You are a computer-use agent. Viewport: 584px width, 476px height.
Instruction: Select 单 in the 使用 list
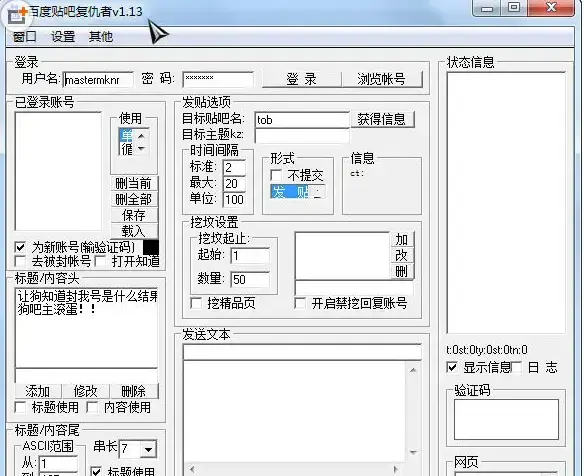tap(126, 136)
